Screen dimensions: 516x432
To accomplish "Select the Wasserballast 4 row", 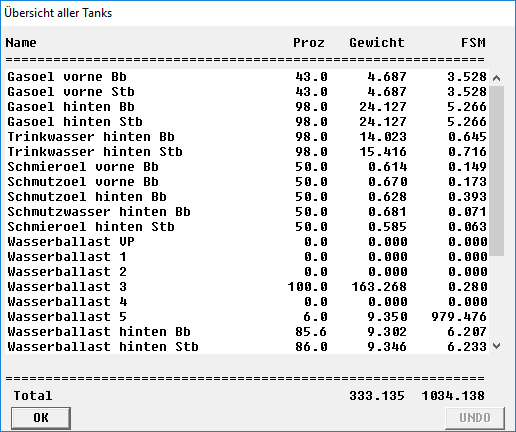I will (x=247, y=302).
